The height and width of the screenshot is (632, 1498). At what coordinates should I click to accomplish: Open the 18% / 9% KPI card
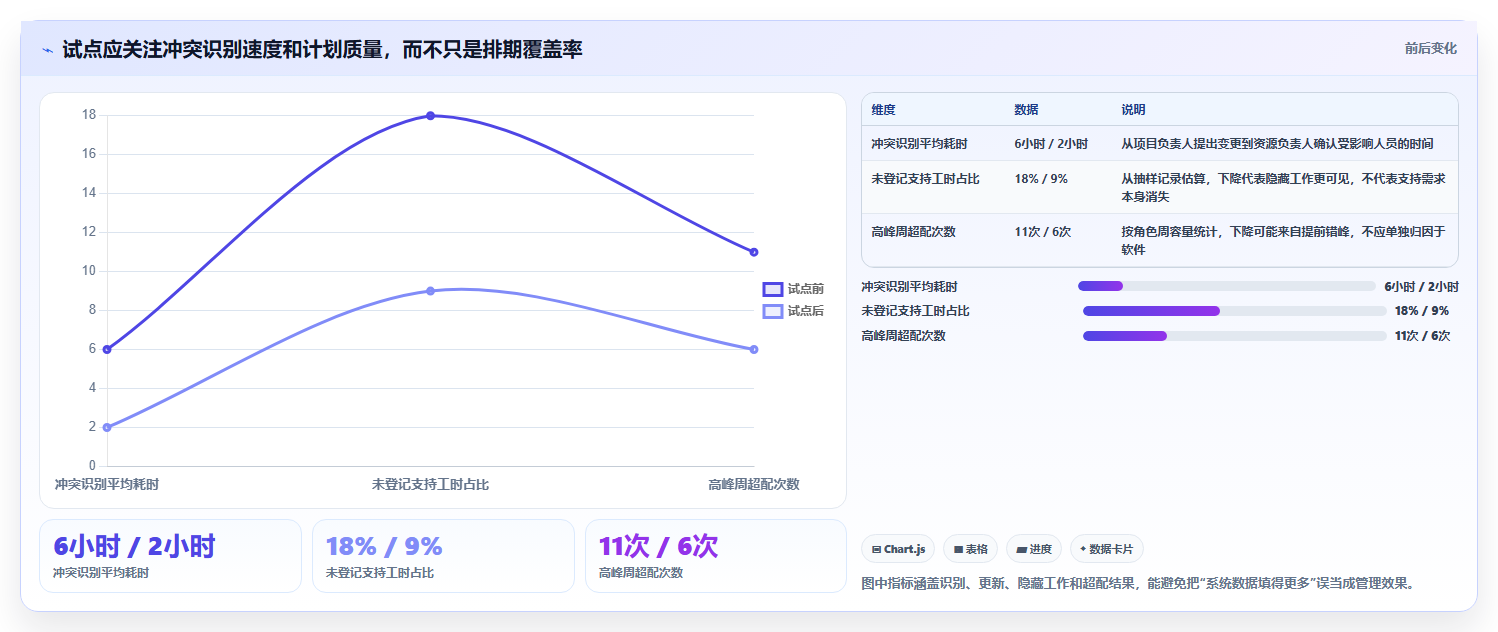pos(443,556)
